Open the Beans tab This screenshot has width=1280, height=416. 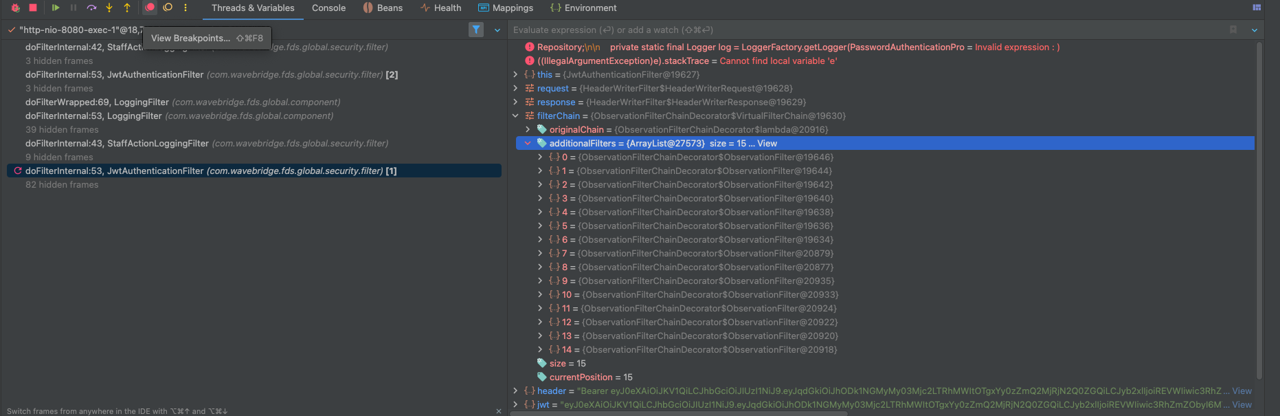(x=383, y=8)
